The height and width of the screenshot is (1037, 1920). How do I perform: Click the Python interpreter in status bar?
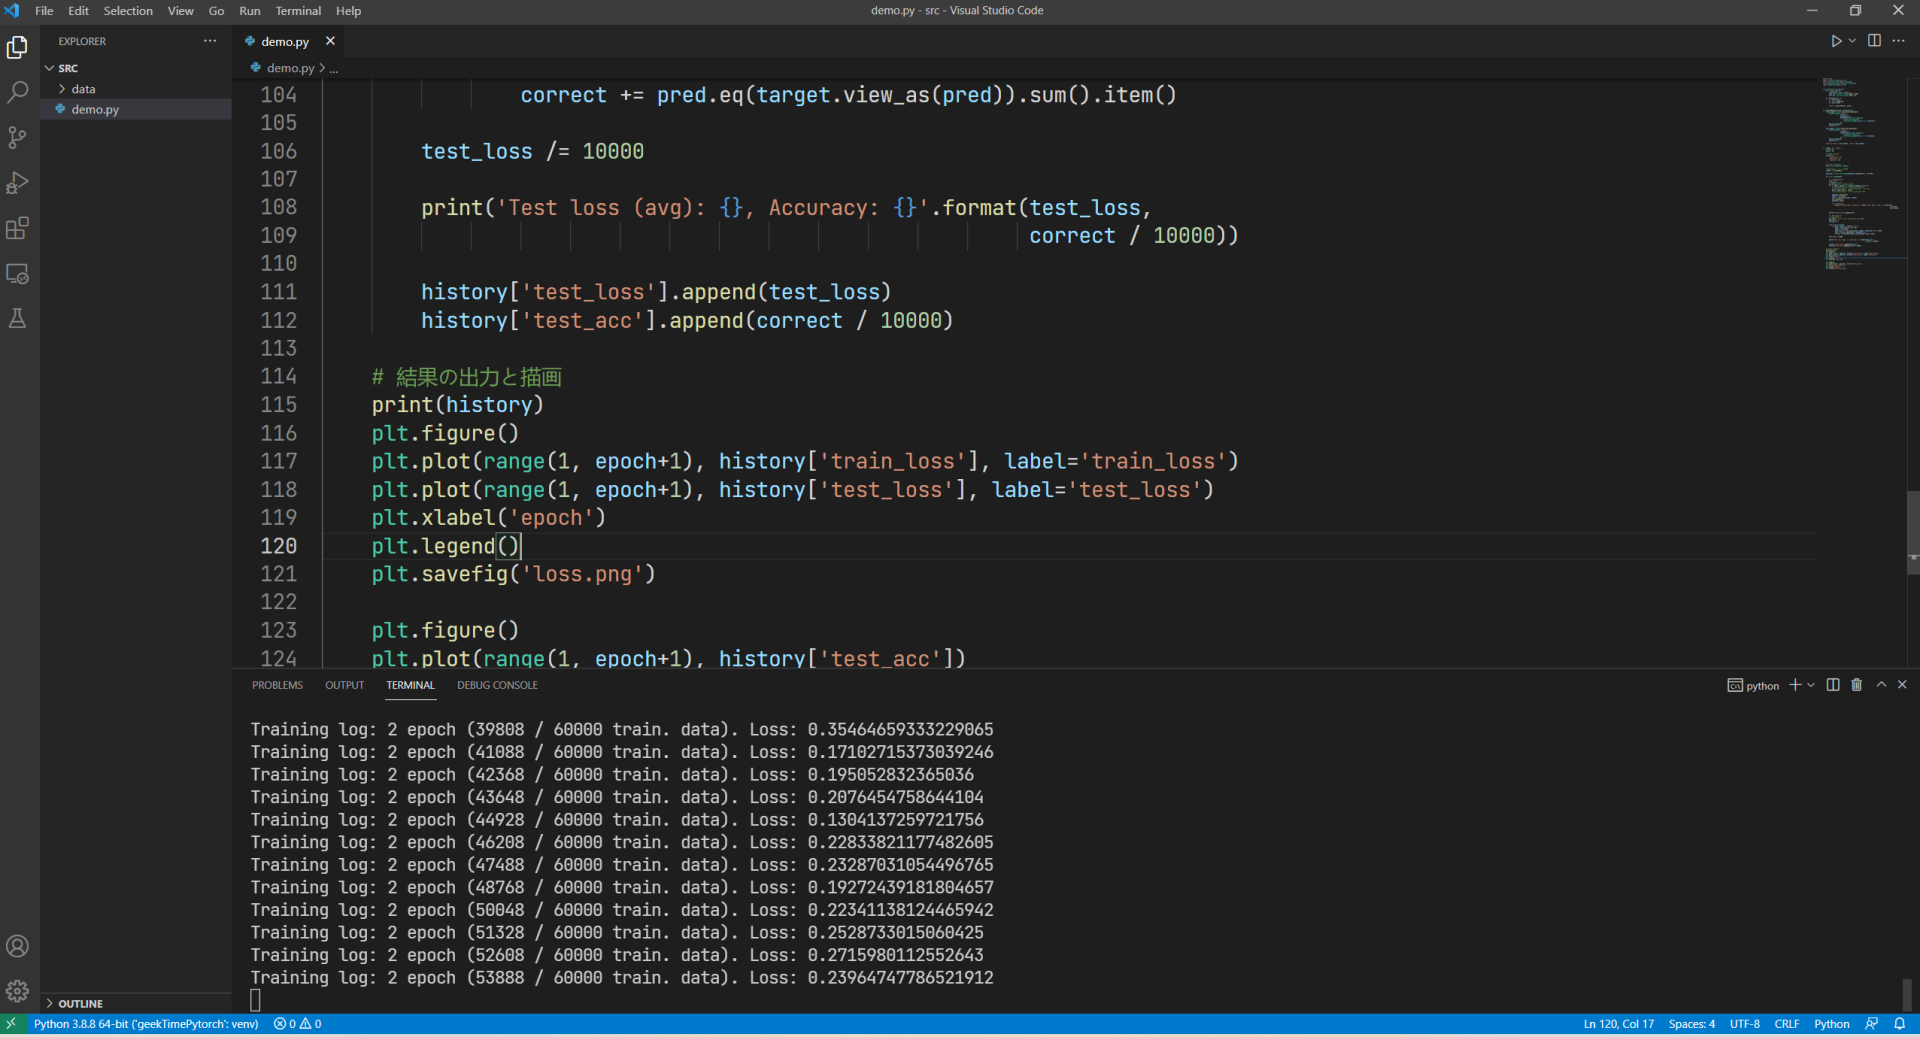point(146,1024)
